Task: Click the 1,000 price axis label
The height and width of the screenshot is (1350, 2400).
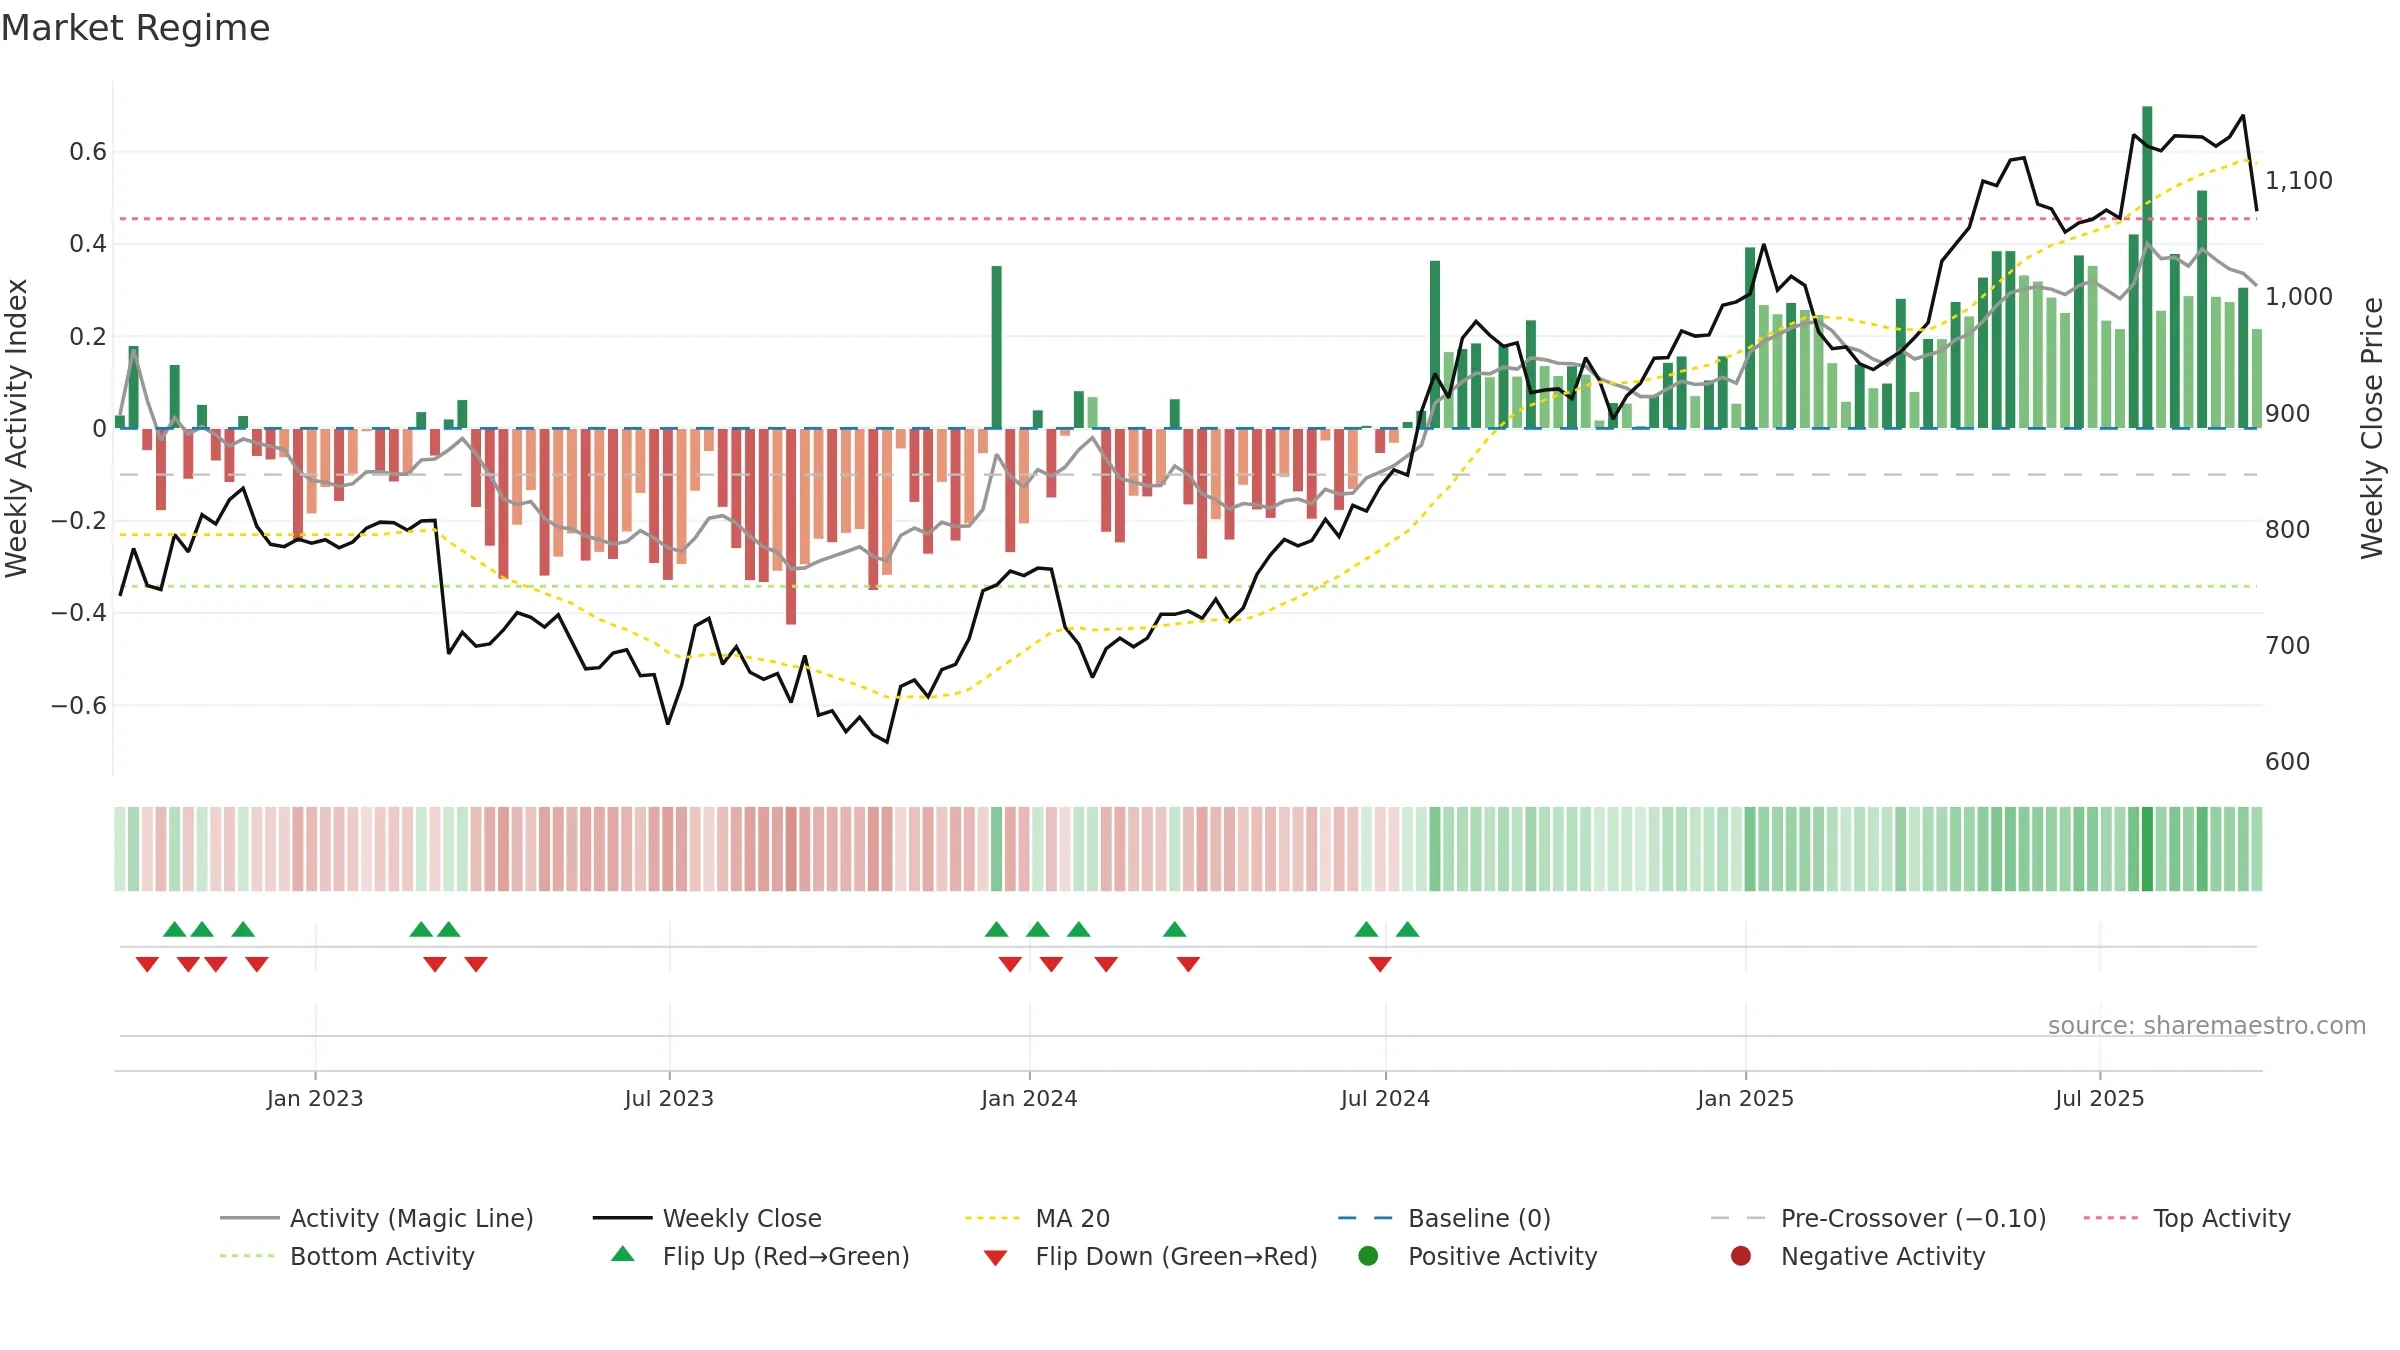Action: point(2298,296)
